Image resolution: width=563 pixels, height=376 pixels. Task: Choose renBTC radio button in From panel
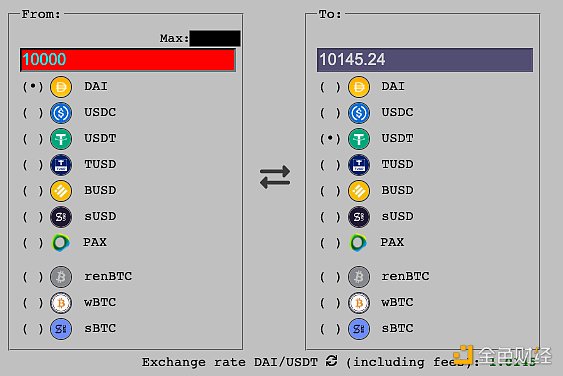click(33, 277)
